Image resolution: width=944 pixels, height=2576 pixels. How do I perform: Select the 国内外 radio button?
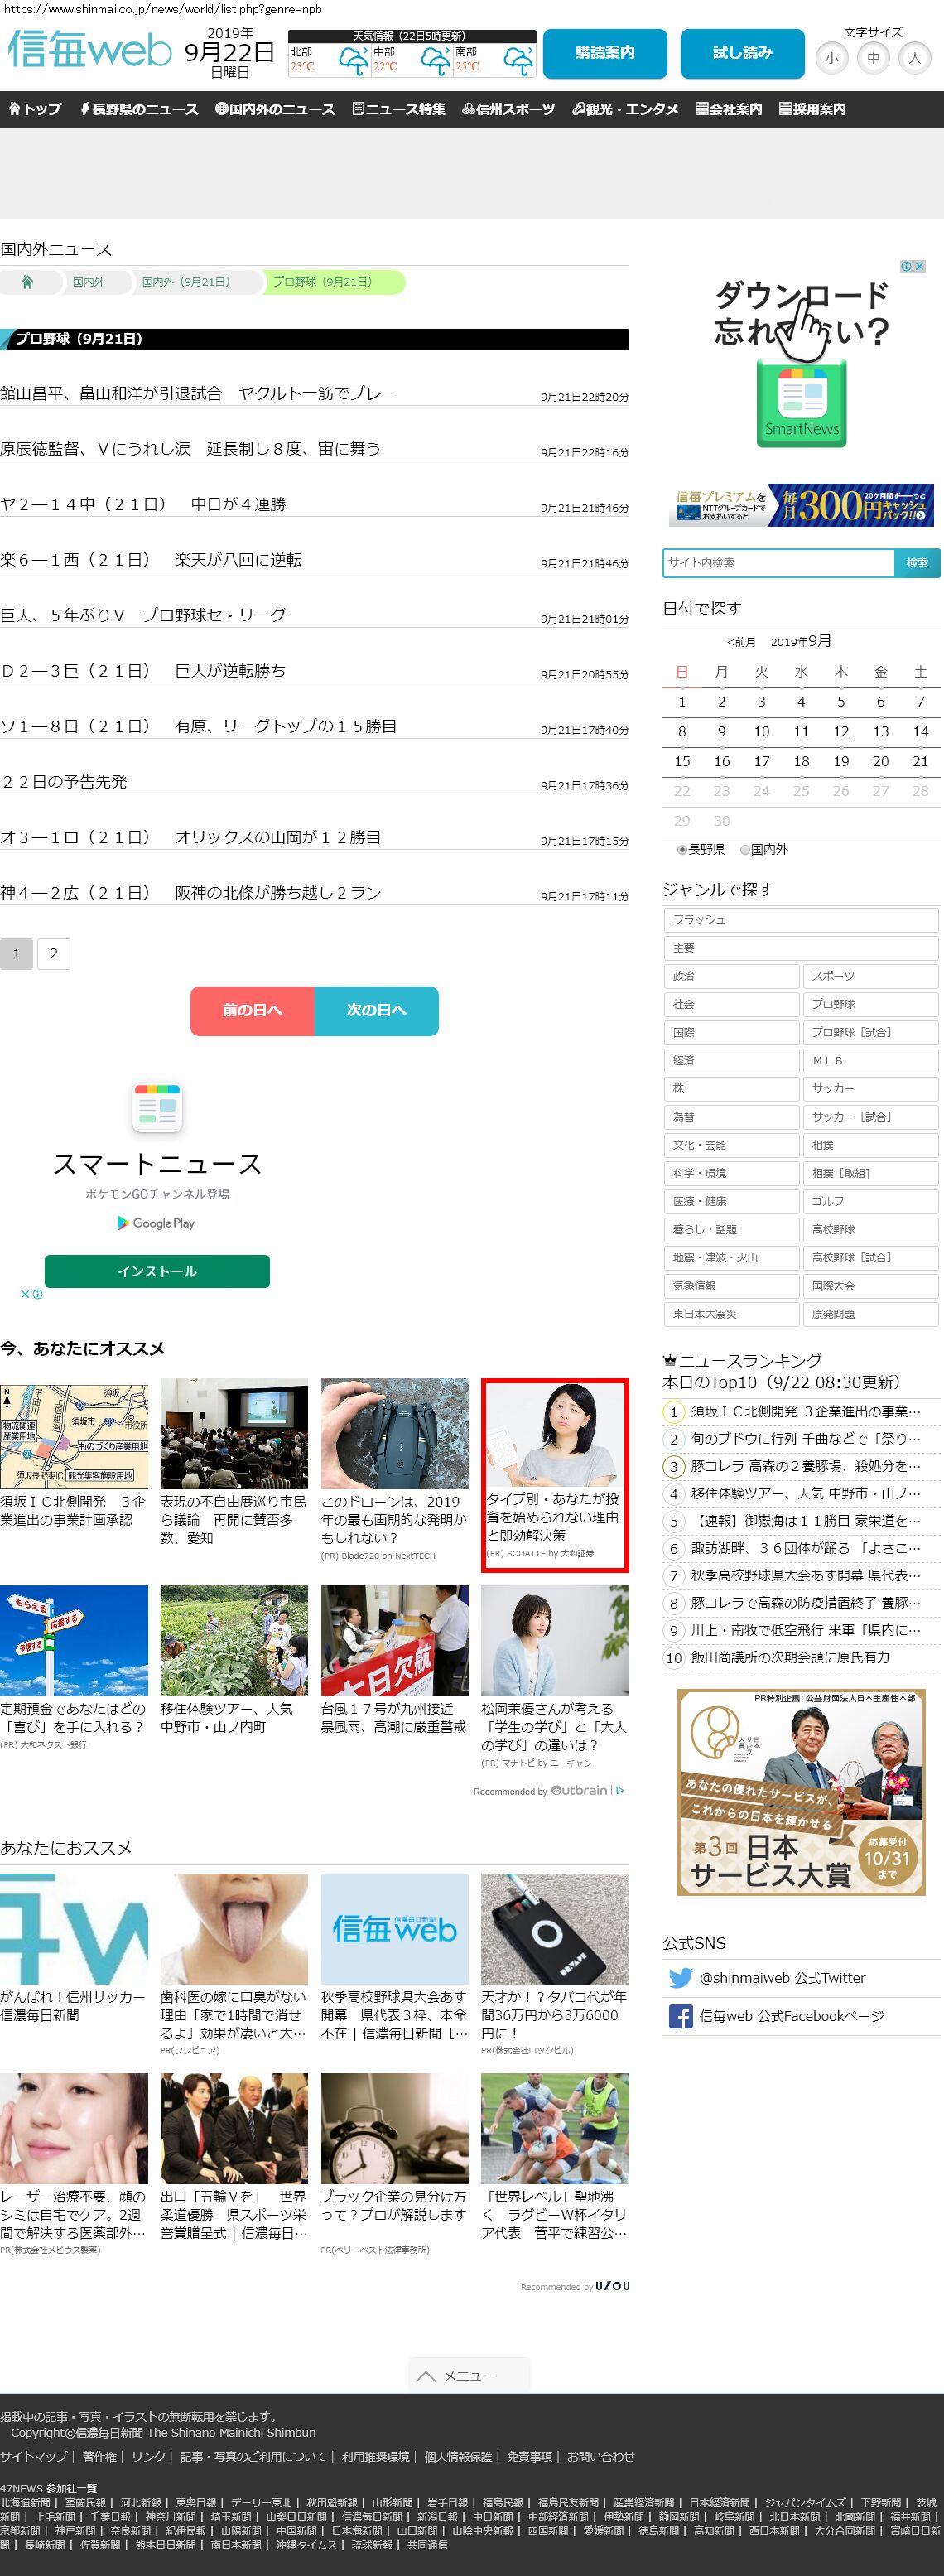coord(745,849)
